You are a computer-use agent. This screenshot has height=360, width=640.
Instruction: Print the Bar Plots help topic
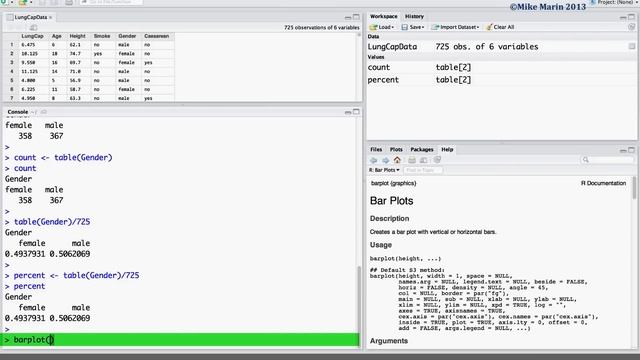click(412, 160)
